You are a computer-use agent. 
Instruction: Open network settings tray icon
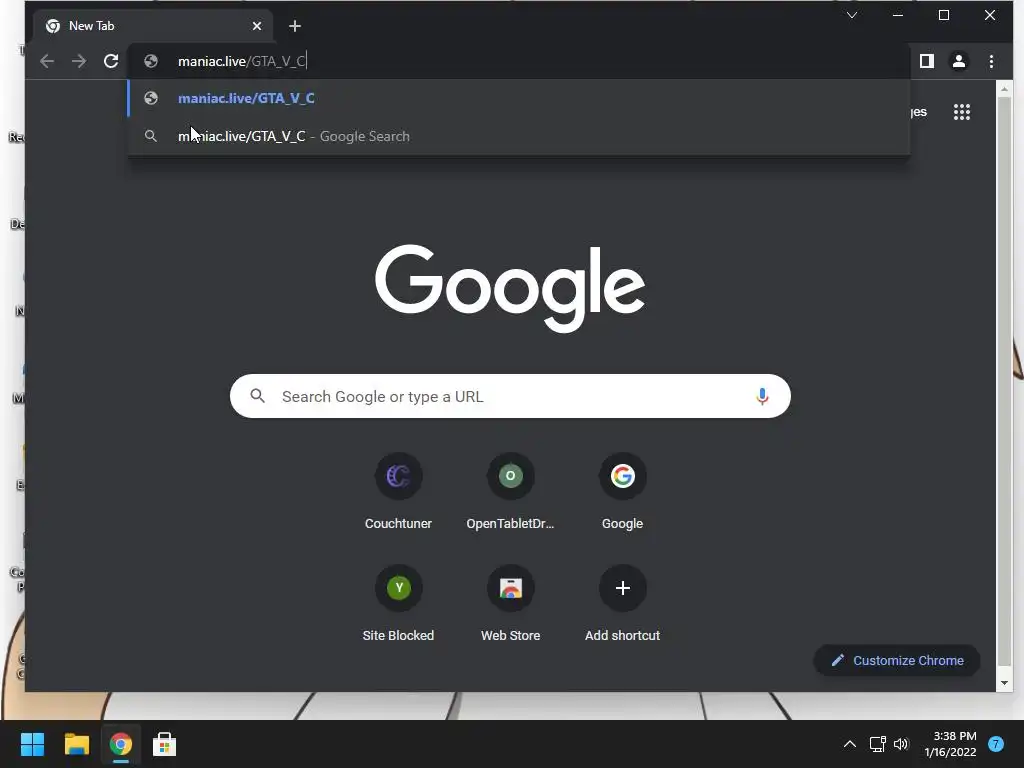click(877, 744)
